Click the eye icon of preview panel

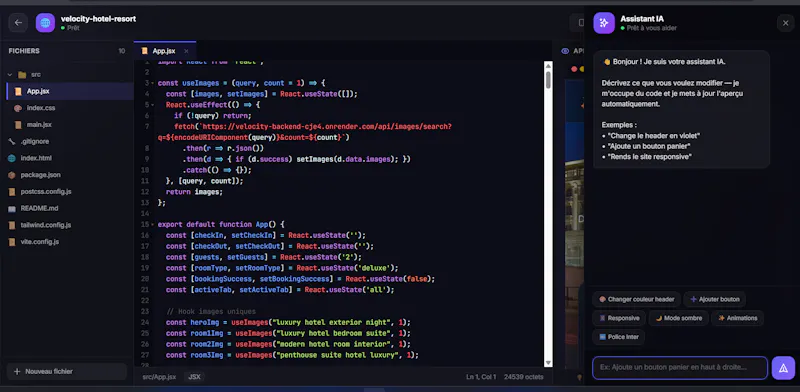[x=565, y=51]
